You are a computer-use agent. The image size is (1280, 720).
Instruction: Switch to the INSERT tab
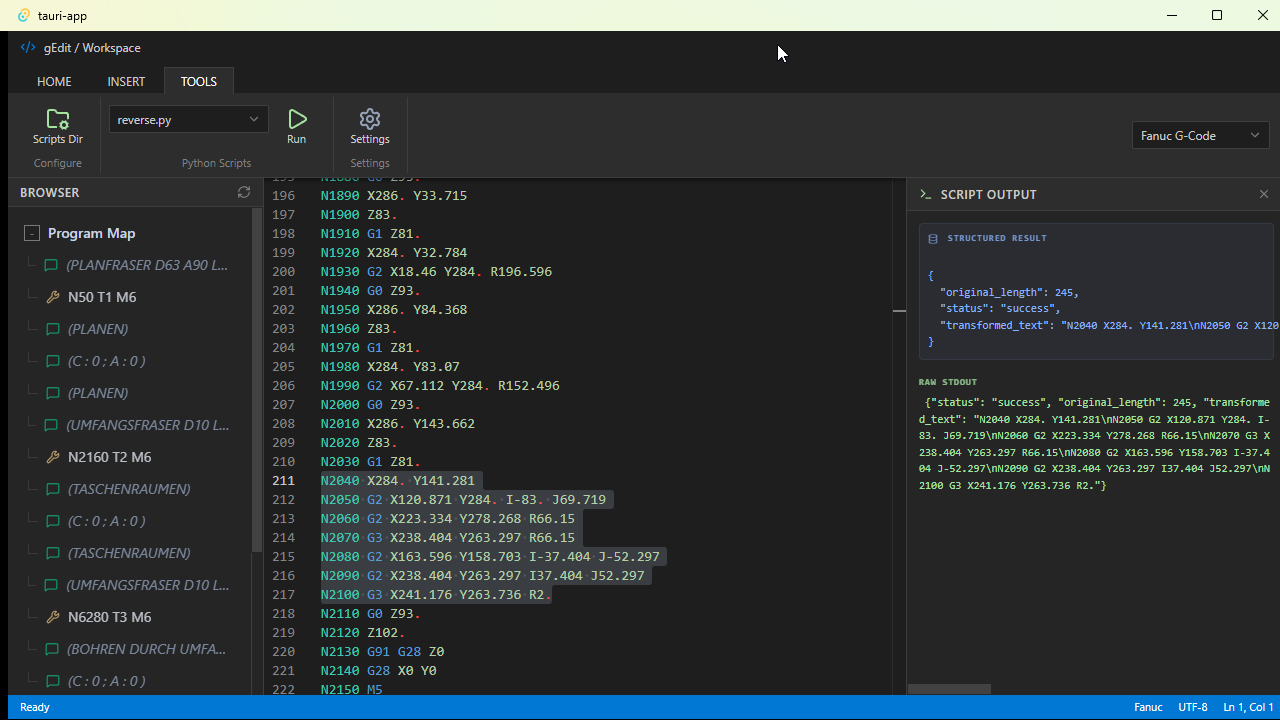point(126,81)
